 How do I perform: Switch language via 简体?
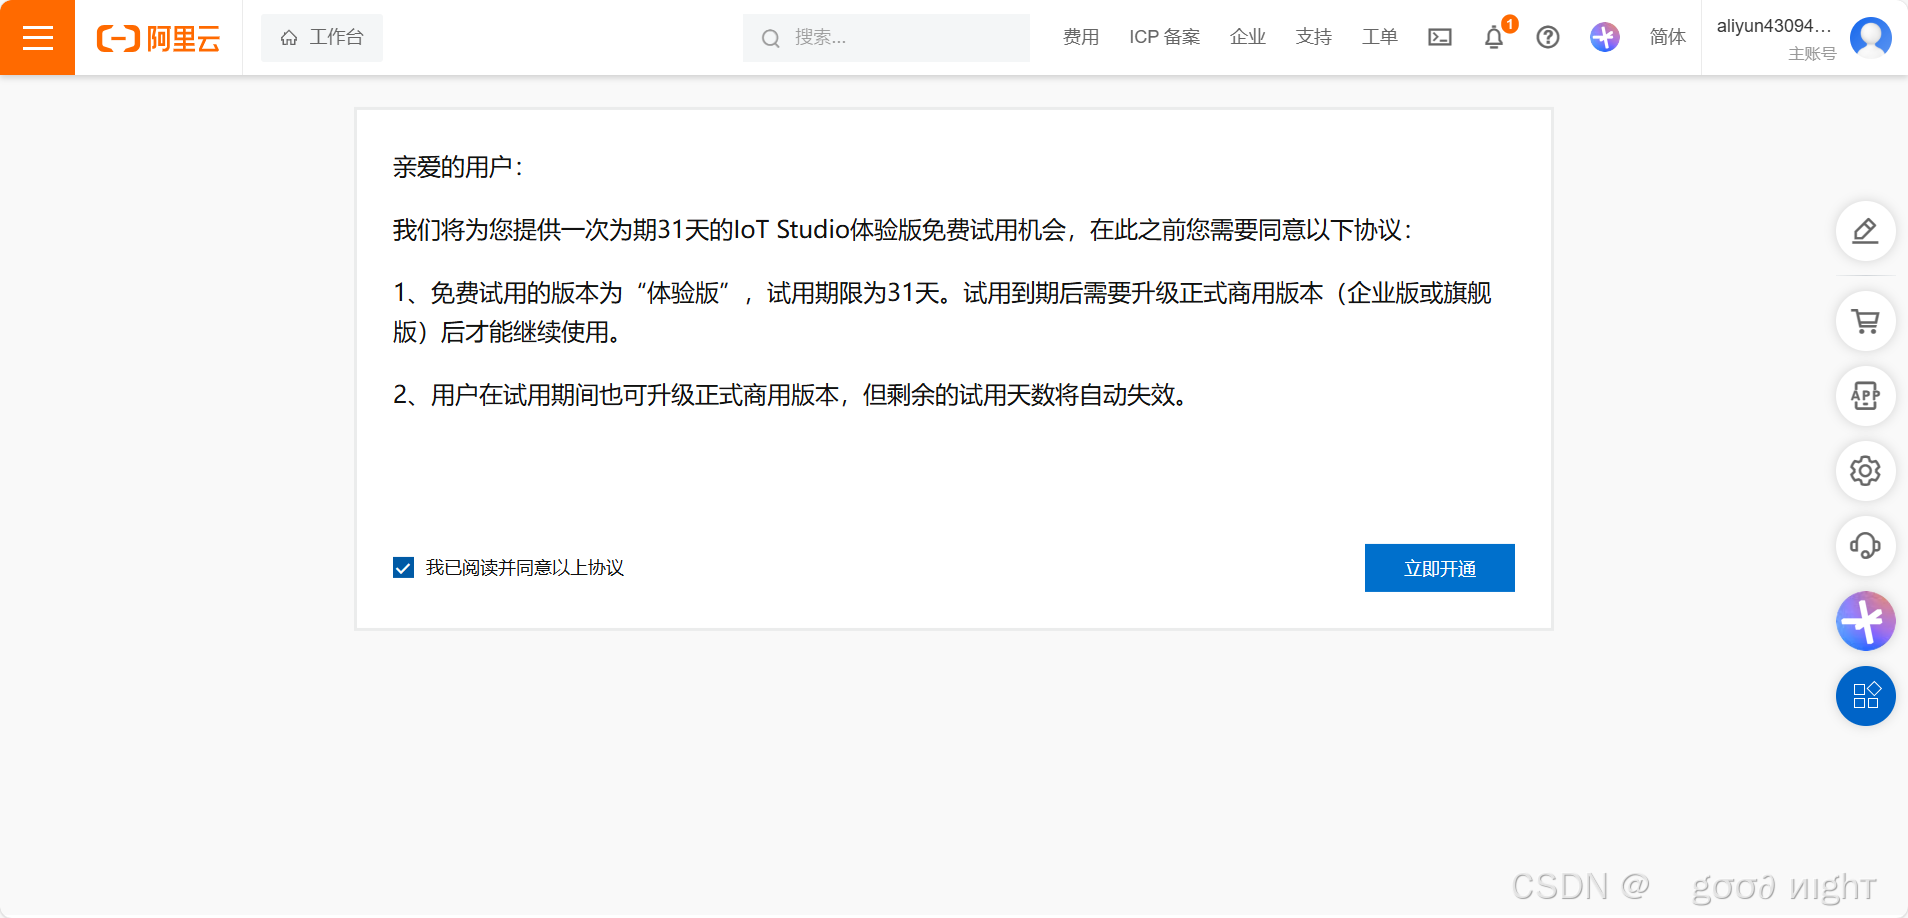[x=1668, y=37]
